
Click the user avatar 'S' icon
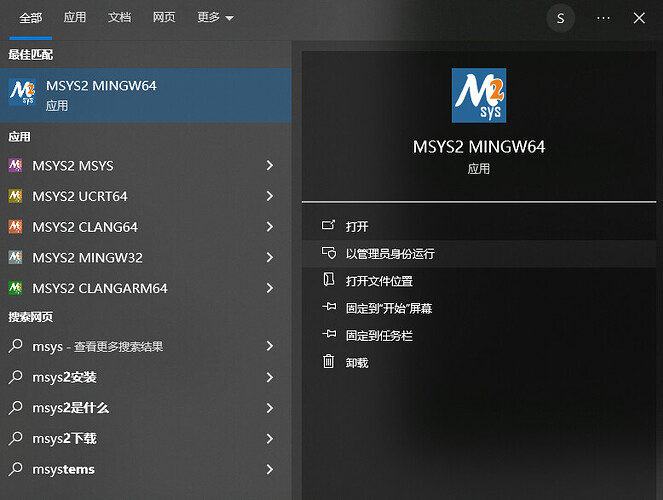click(x=561, y=18)
